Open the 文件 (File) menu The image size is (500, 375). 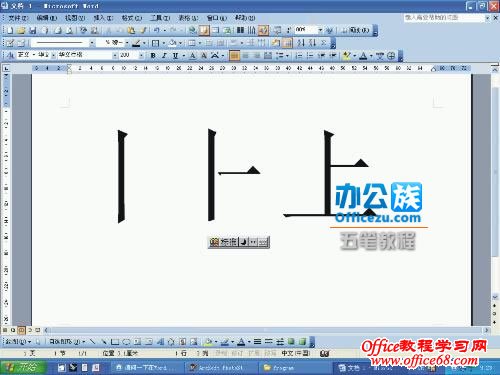pyautogui.click(x=18, y=18)
